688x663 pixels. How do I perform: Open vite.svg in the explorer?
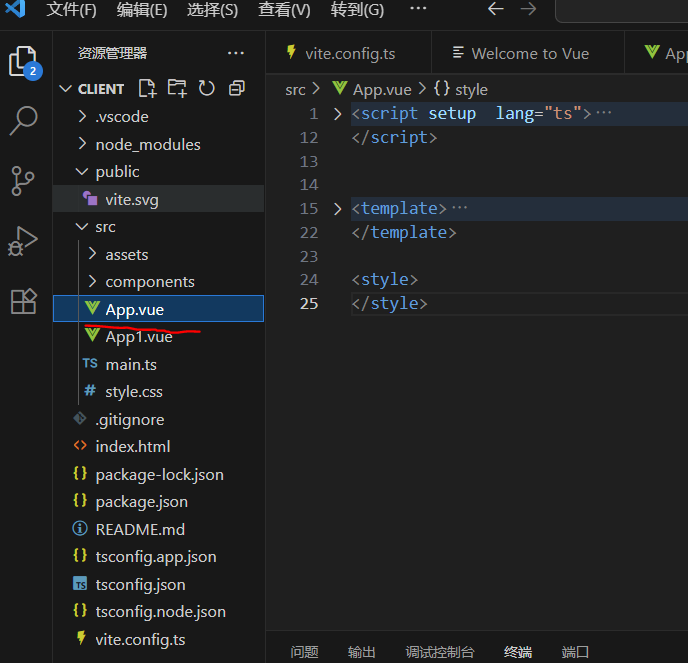click(x=159, y=200)
